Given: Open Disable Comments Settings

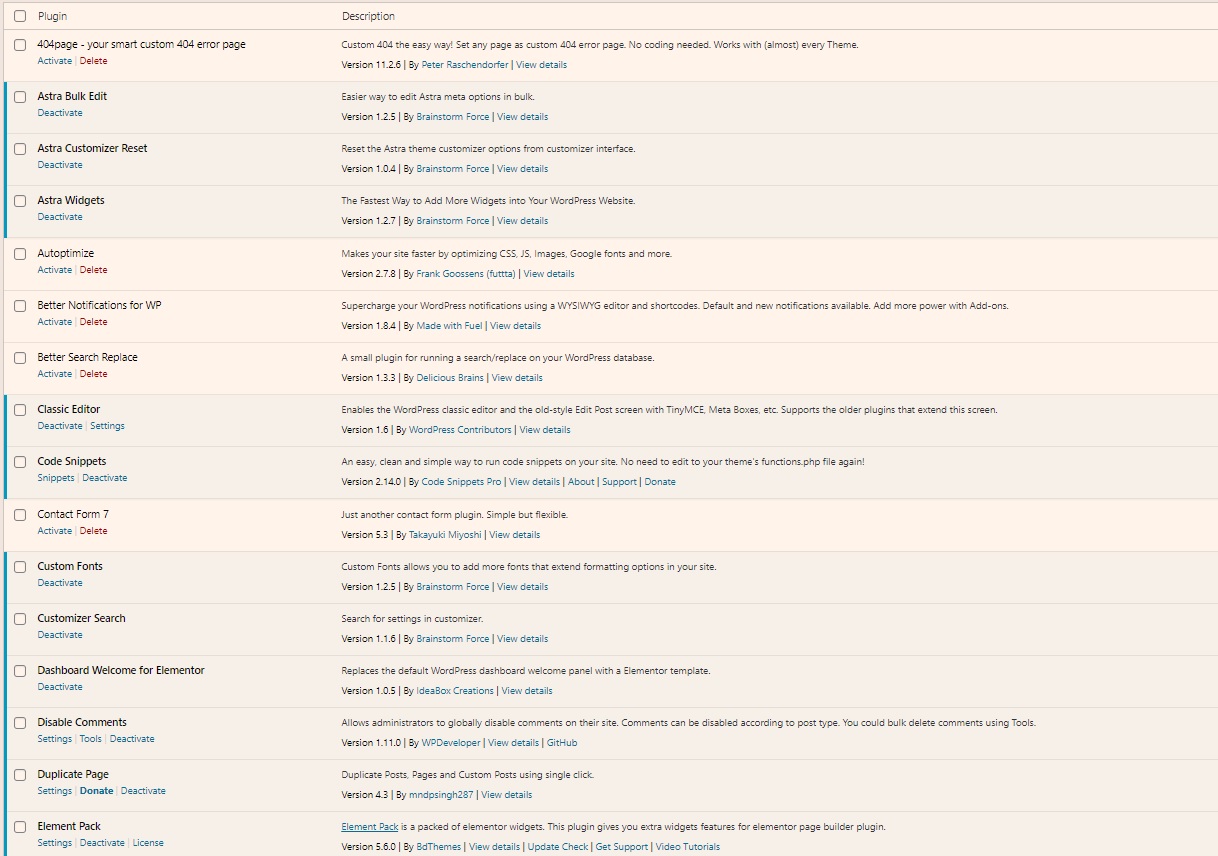Looking at the screenshot, I should pyautogui.click(x=55, y=739).
